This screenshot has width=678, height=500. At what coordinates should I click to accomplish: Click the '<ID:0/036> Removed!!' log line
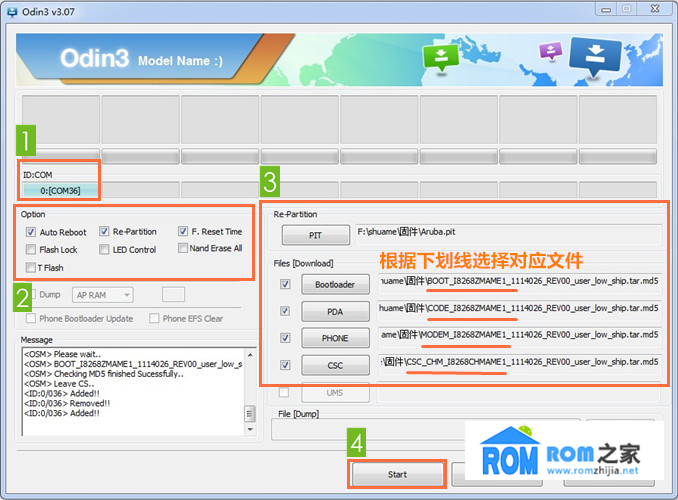click(x=67, y=403)
